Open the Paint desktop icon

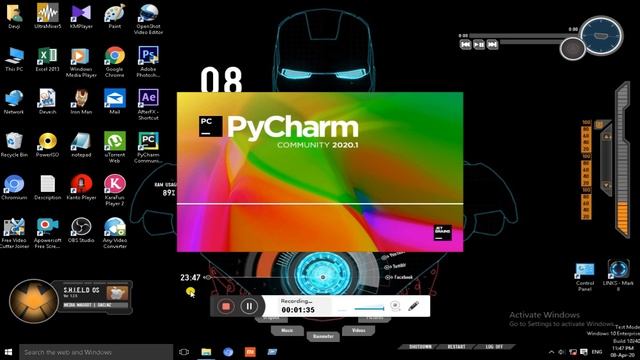[115, 16]
